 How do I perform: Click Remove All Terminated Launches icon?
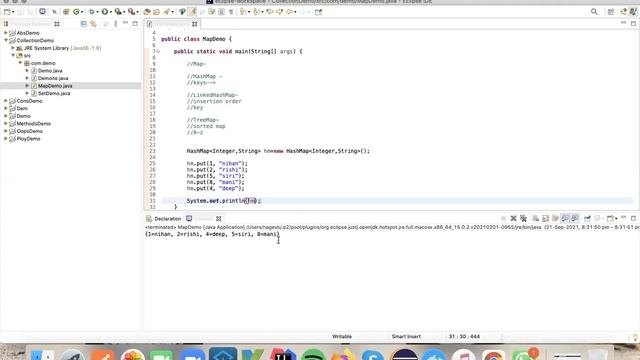523,218
